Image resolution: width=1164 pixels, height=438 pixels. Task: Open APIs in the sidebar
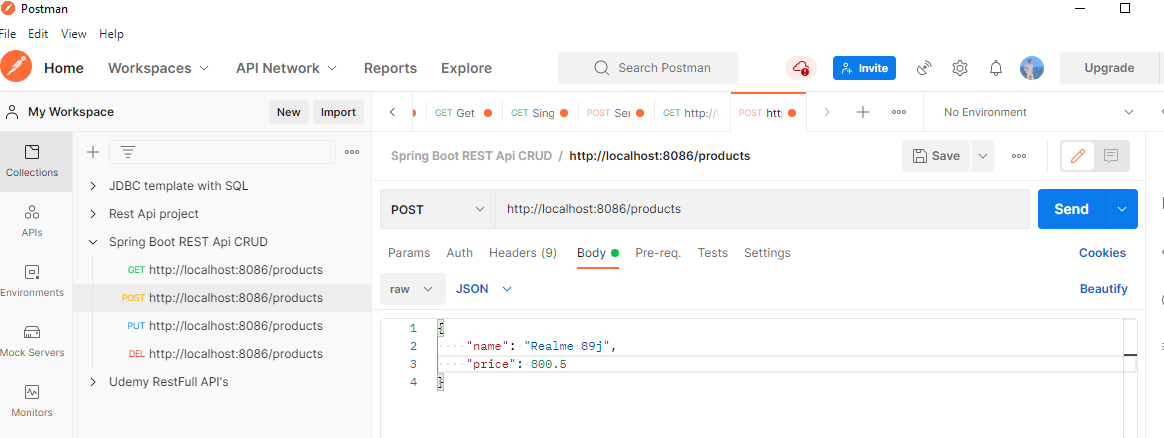point(32,221)
